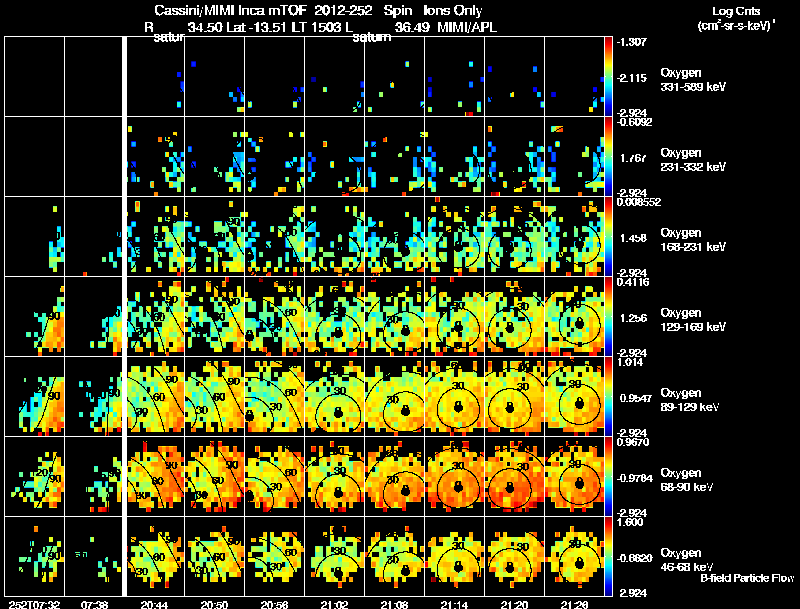Select the 68-90 keV panel at 20:50
Screen dimensions: 800x609
pyautogui.click(x=214, y=477)
